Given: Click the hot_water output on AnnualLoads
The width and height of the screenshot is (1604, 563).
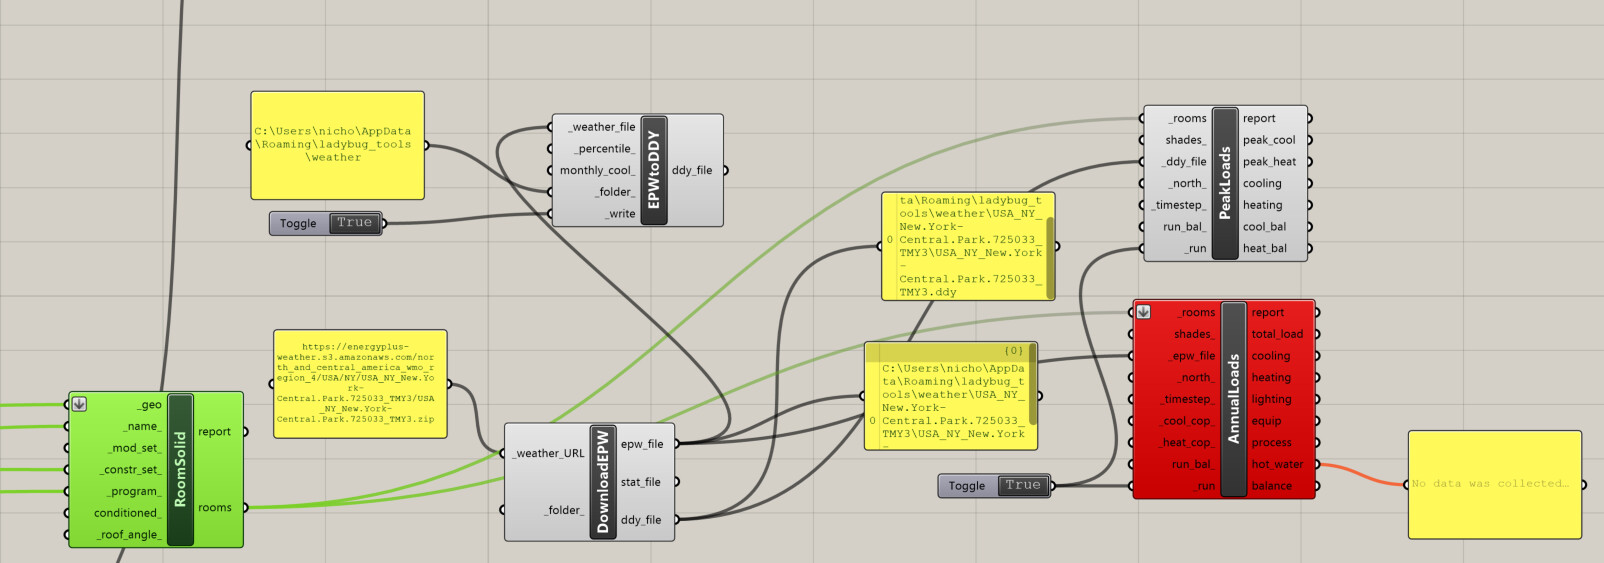Looking at the screenshot, I should (x=1277, y=464).
